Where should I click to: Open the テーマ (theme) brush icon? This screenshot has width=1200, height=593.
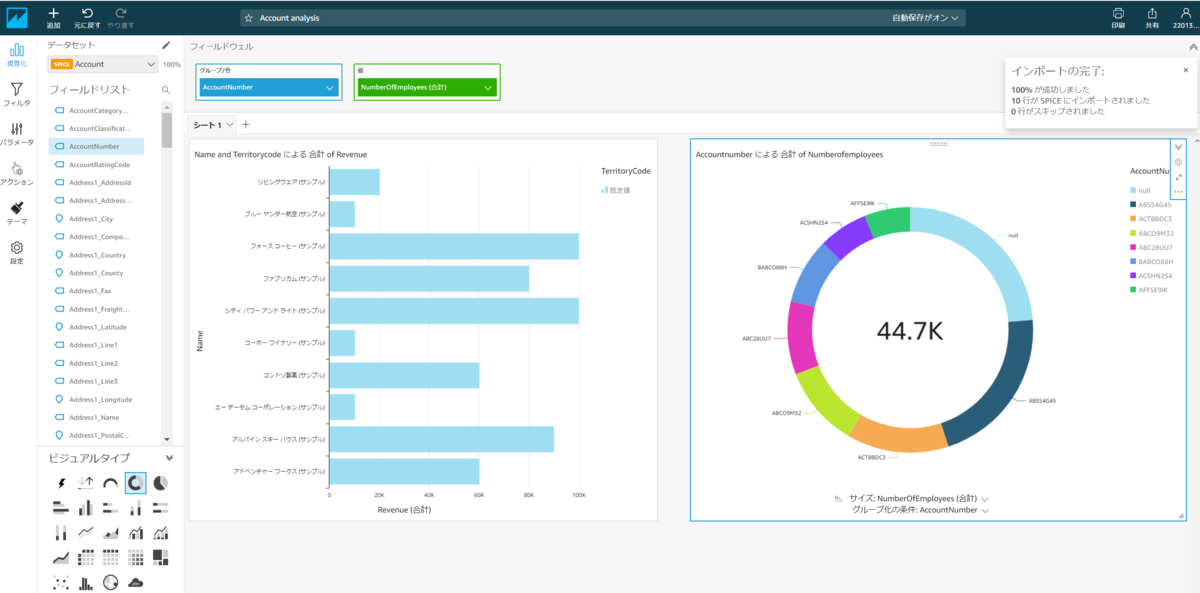point(17,213)
